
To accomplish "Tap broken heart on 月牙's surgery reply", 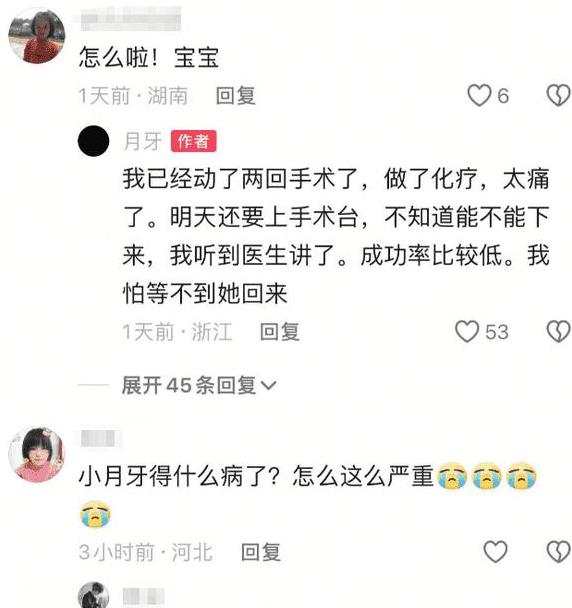I will click(x=558, y=332).
